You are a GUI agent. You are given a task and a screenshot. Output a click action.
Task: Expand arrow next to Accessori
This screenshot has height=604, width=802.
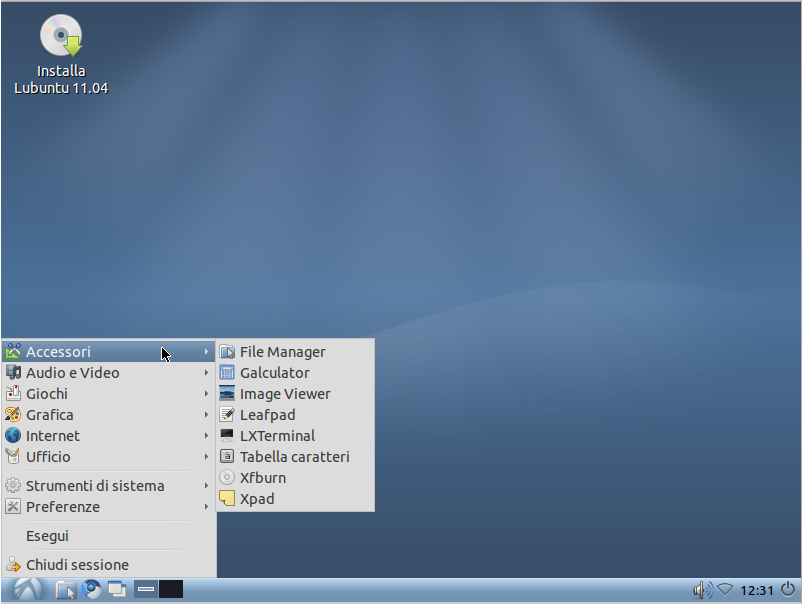coord(206,352)
